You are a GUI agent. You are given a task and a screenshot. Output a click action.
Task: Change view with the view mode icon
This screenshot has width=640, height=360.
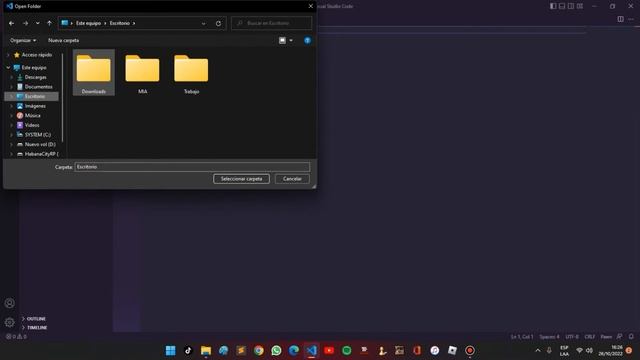click(x=282, y=40)
